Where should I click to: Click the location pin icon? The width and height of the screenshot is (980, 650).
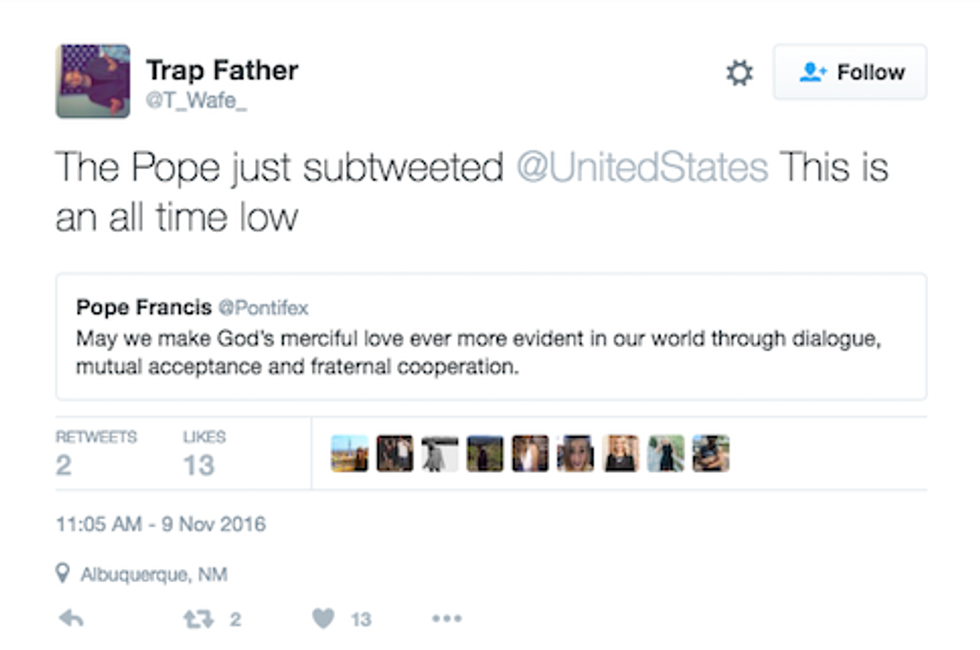click(63, 574)
